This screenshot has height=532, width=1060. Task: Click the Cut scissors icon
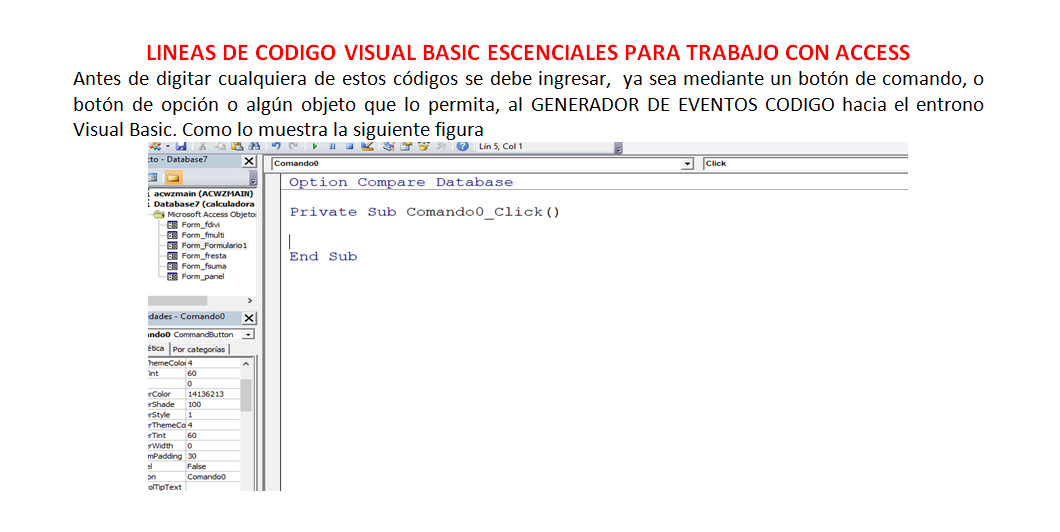pos(202,146)
